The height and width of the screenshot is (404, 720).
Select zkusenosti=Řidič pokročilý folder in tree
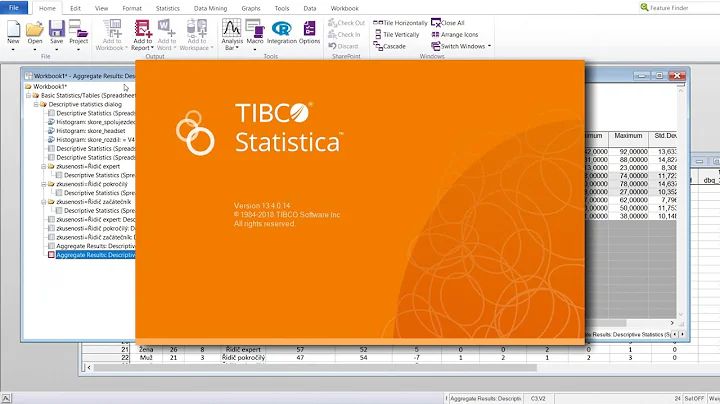[92, 184]
